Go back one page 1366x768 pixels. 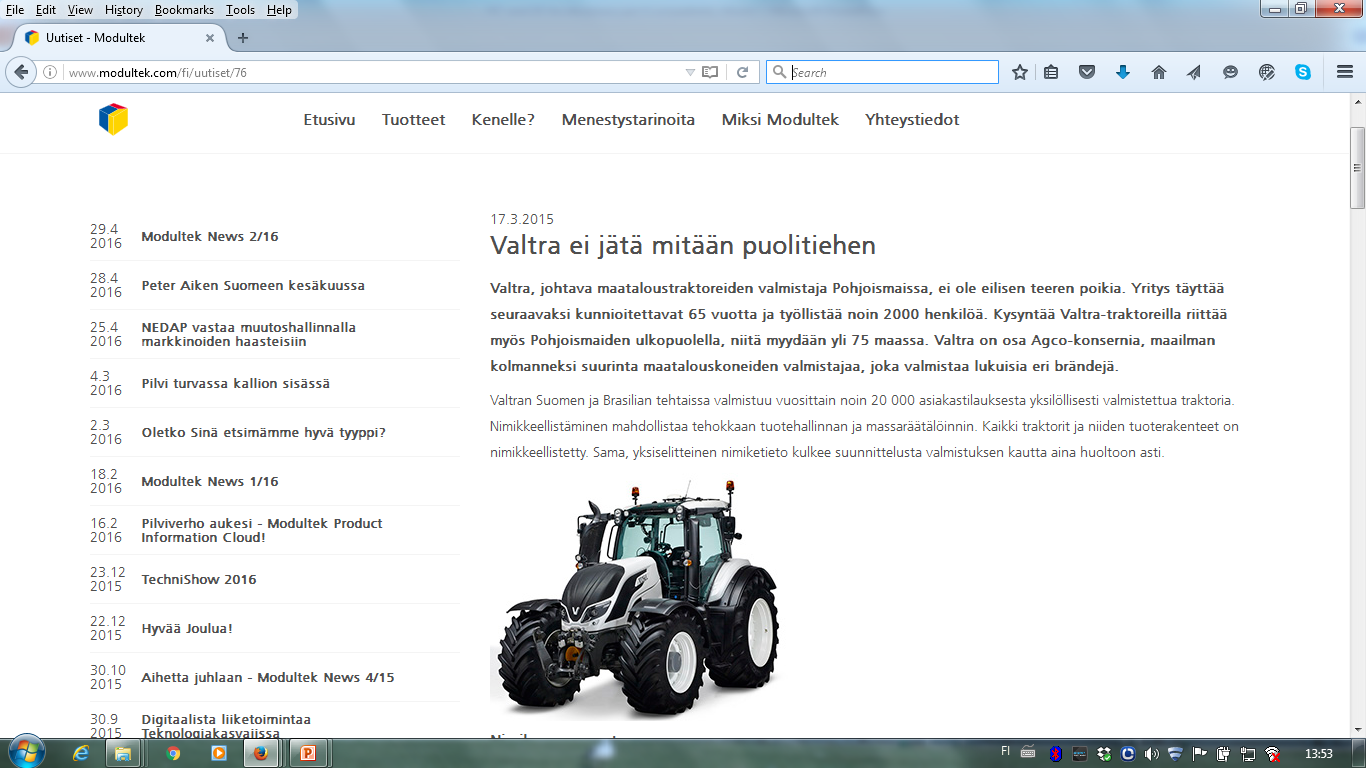(x=21, y=72)
